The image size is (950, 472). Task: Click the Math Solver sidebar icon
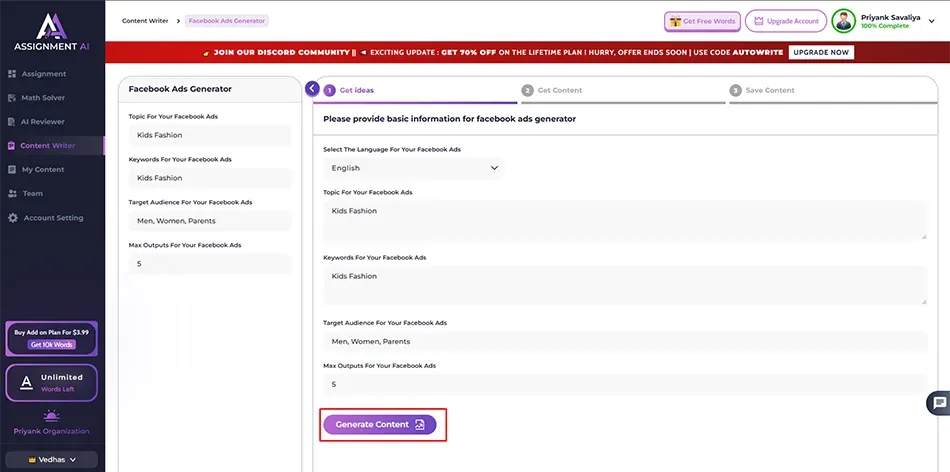click(x=12, y=98)
